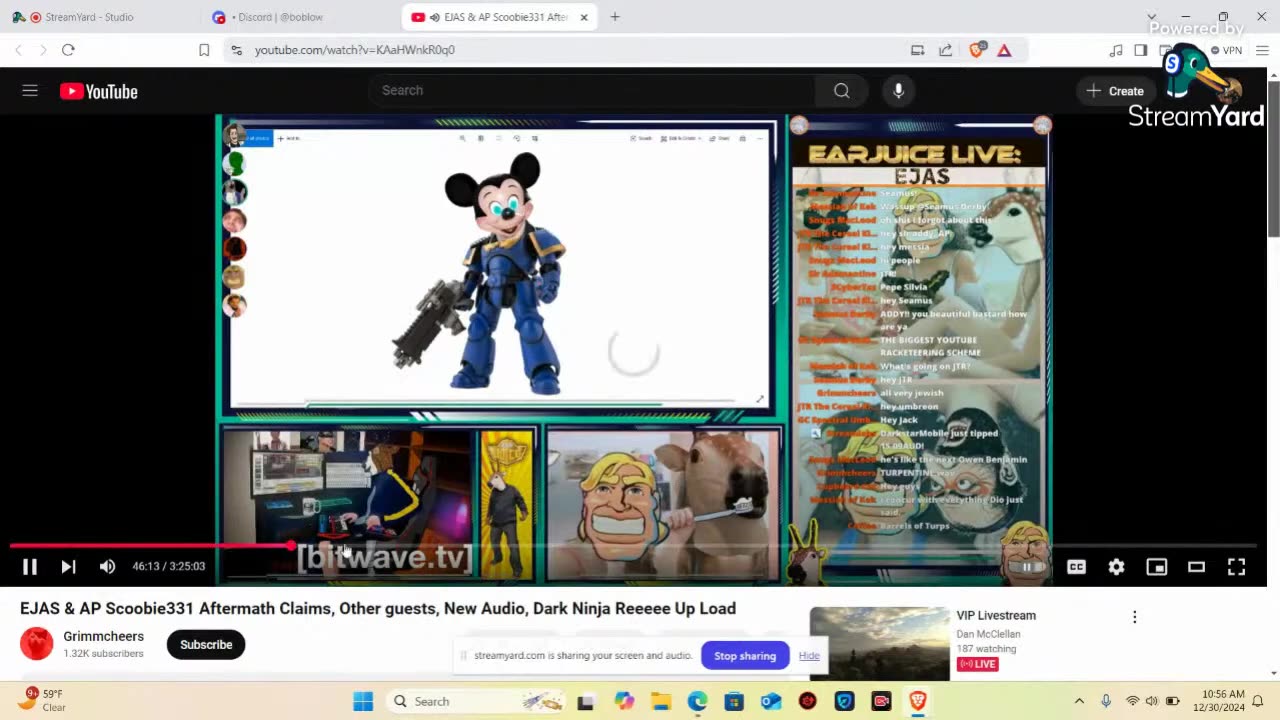Image resolution: width=1280 pixels, height=720 pixels.
Task: Close the EJAS YouTube tab
Action: pos(584,17)
